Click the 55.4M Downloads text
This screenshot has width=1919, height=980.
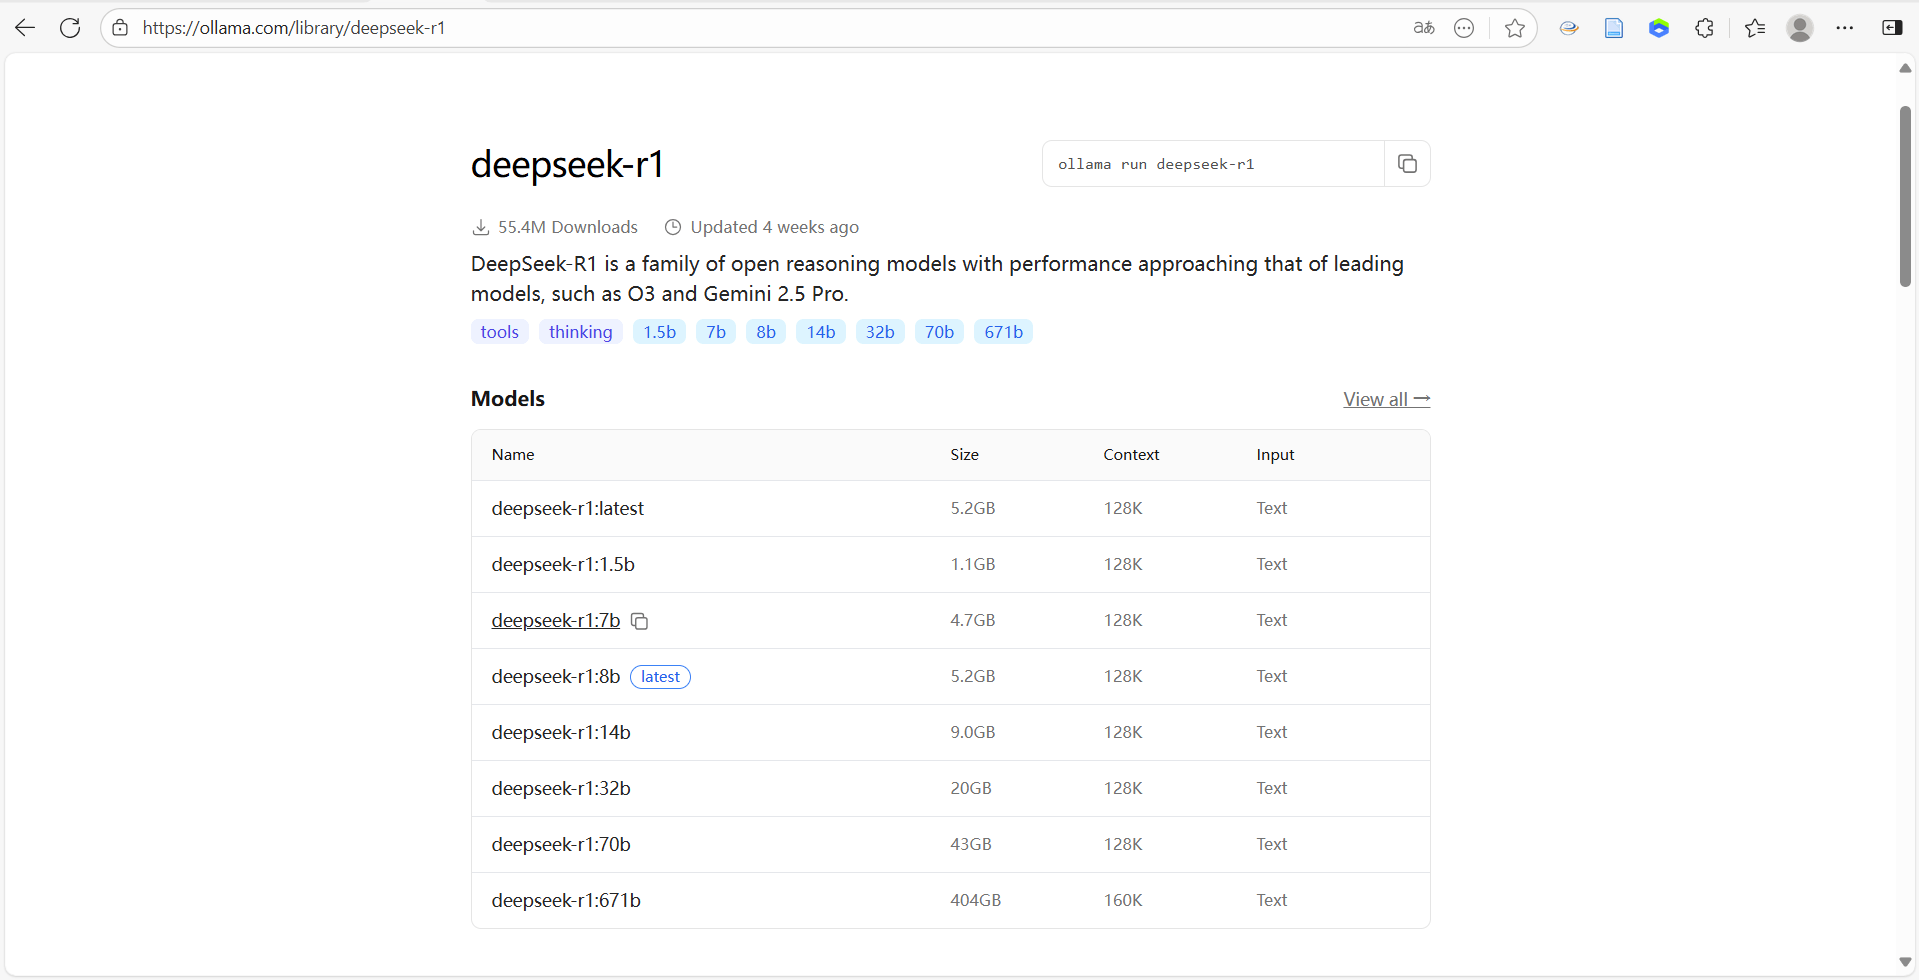click(567, 227)
